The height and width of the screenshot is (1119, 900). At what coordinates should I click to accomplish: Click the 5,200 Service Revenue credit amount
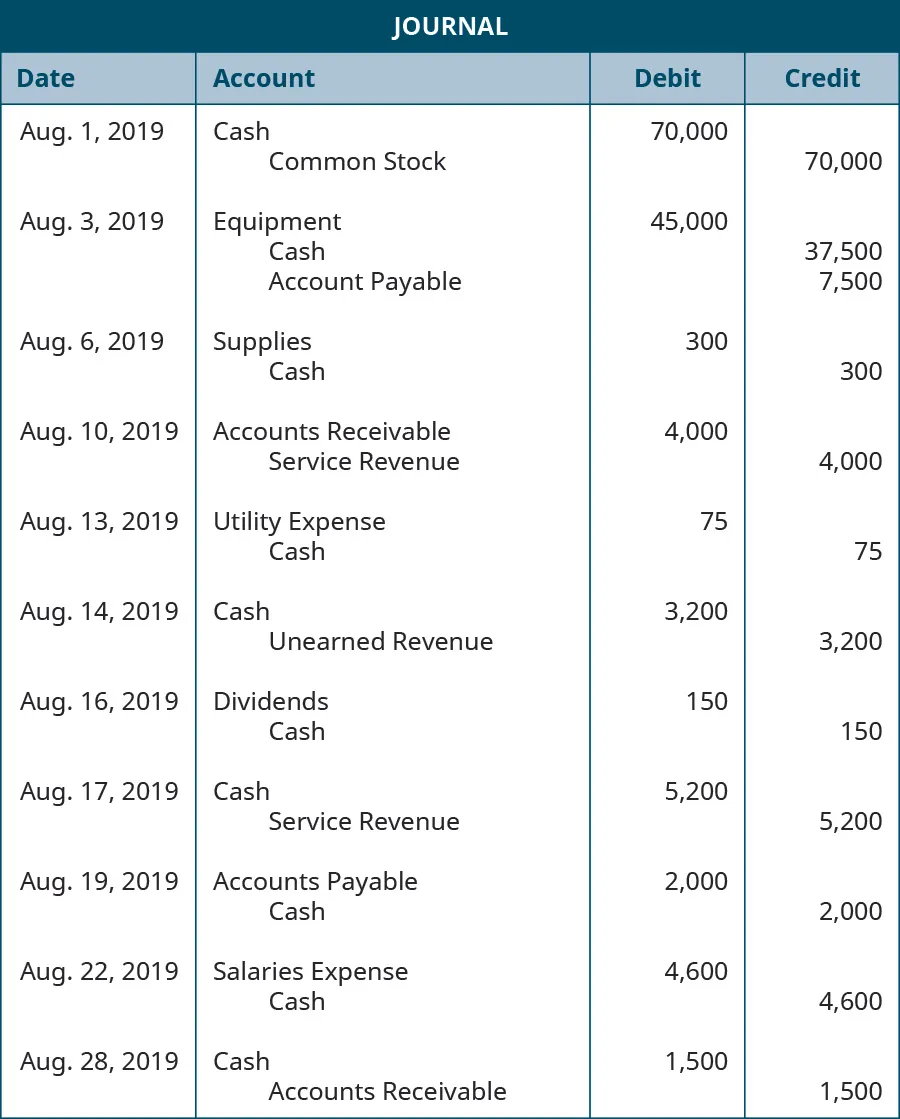pos(850,822)
